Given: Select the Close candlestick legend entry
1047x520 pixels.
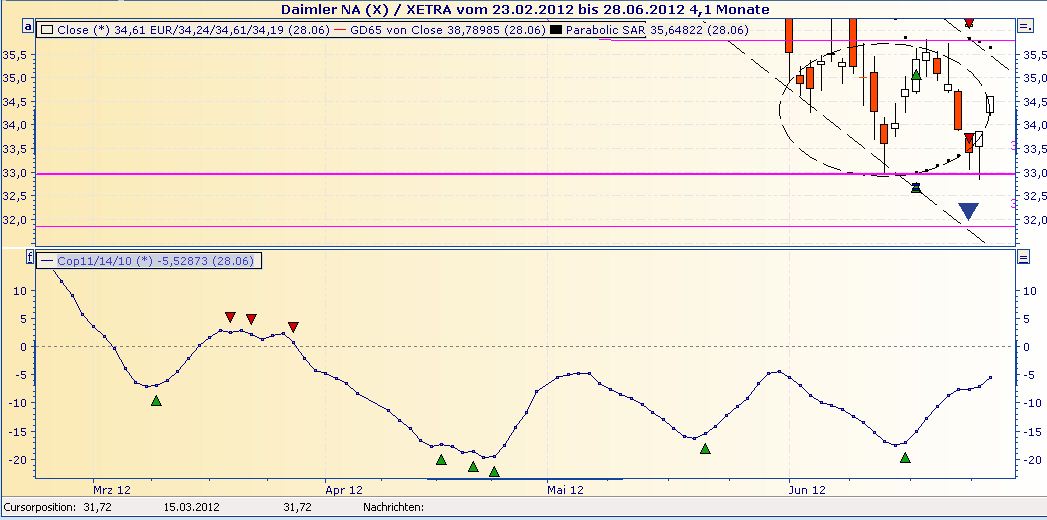Looking at the screenshot, I should 186,30.
